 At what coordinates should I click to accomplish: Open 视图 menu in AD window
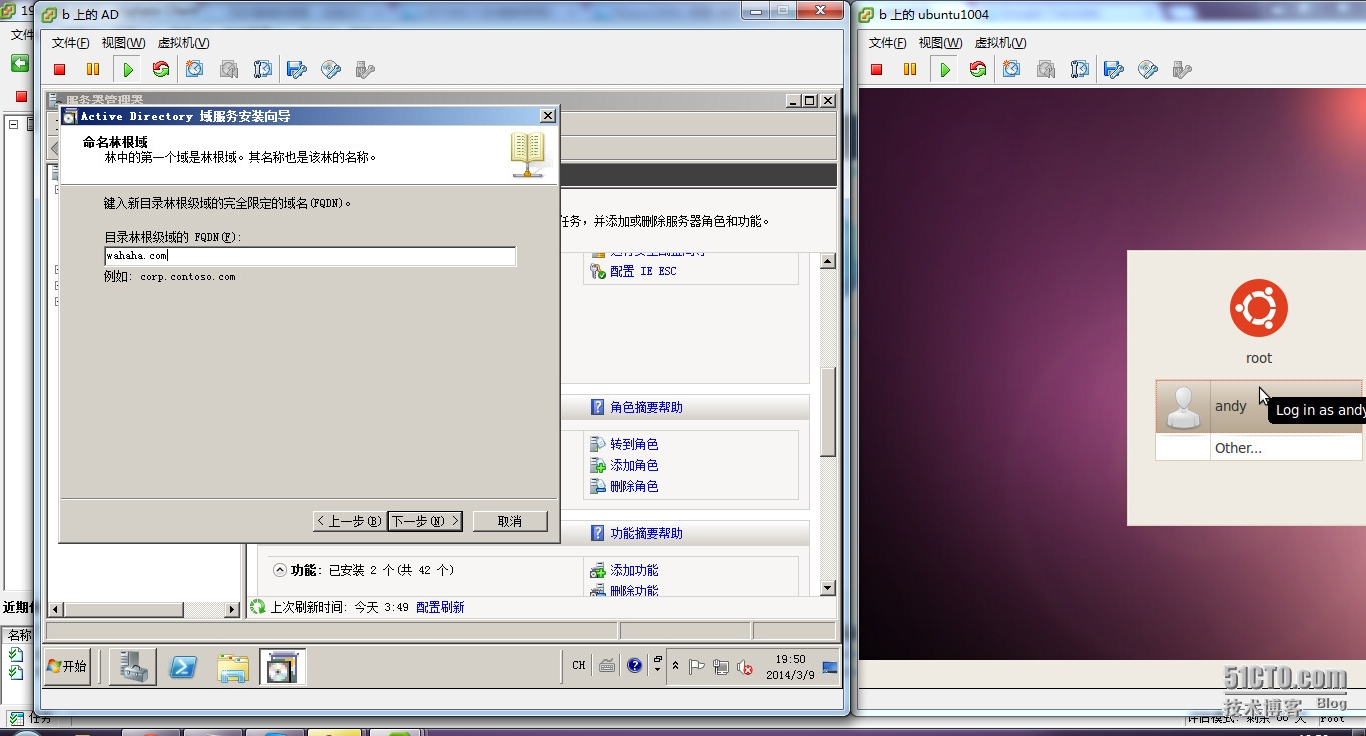click(x=123, y=43)
